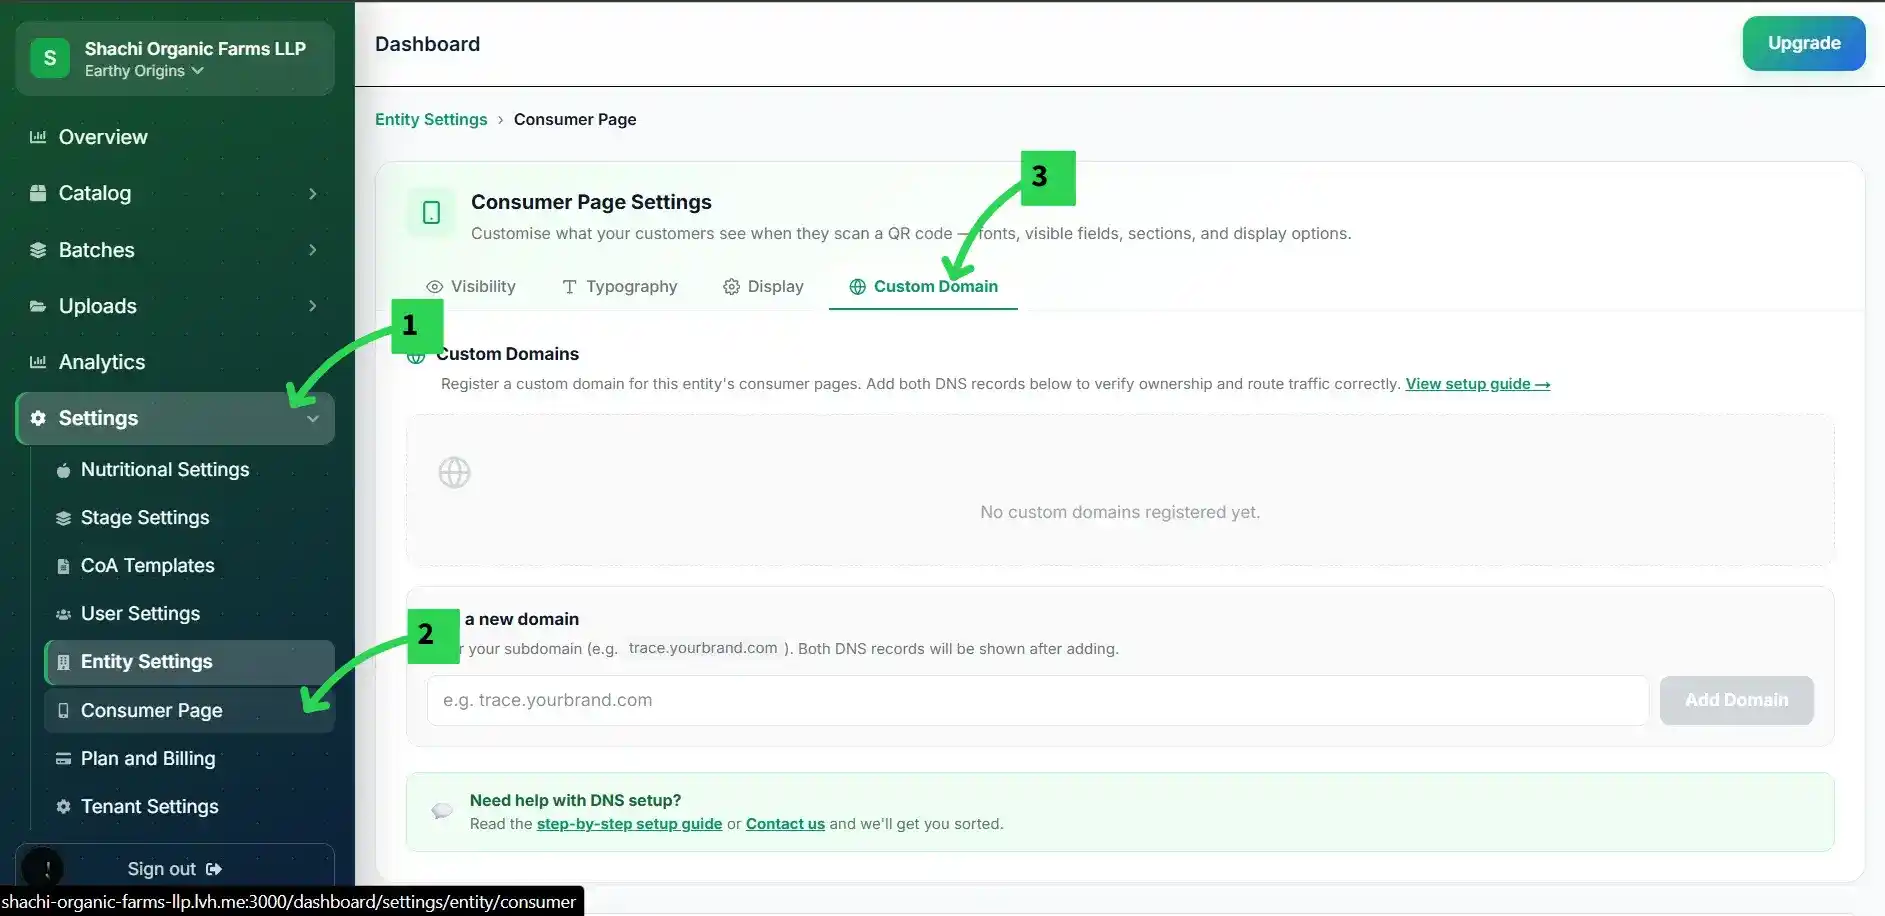Screen dimensions: 1885x916
Task: Expand the Catalog submenu chevron
Action: click(313, 193)
